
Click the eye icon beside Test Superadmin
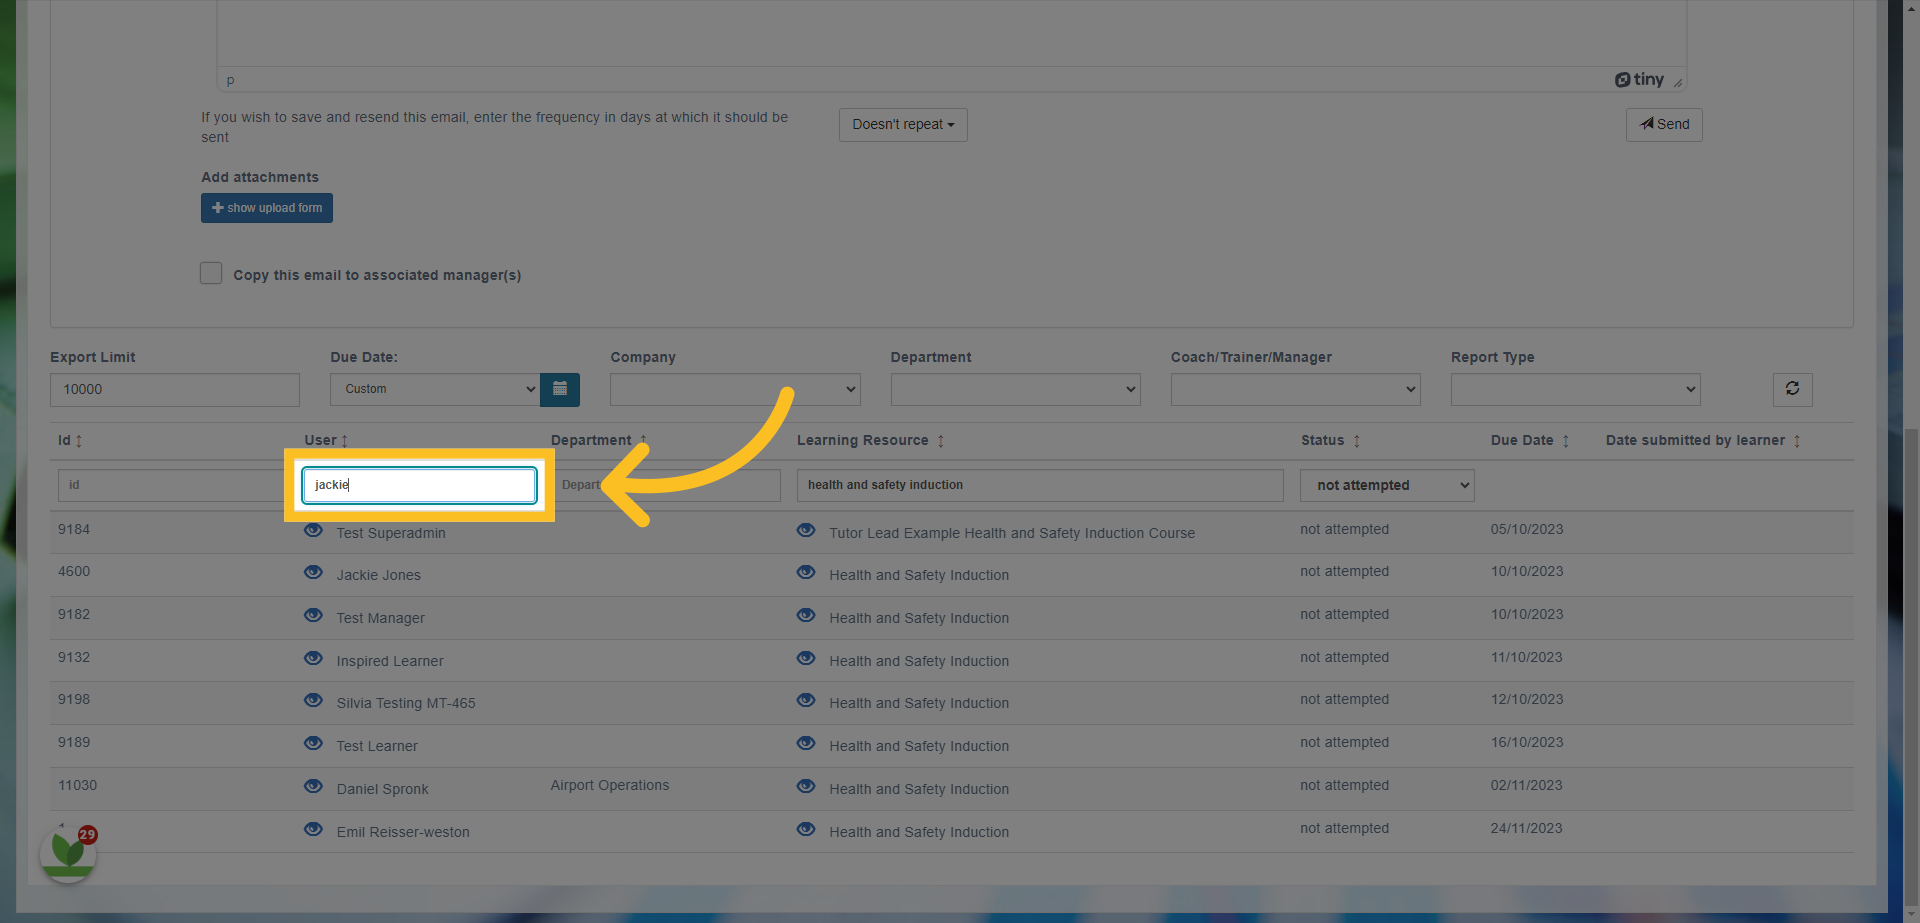tap(313, 530)
